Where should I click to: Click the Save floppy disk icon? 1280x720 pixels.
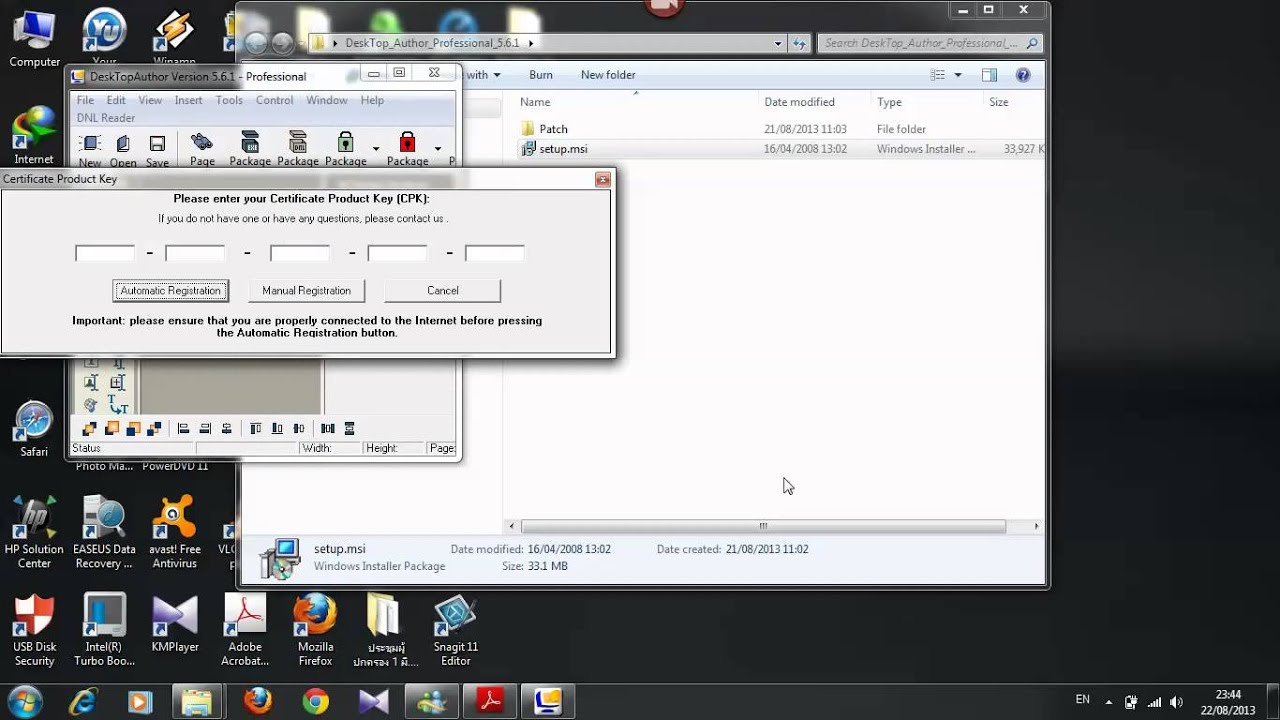click(x=157, y=145)
